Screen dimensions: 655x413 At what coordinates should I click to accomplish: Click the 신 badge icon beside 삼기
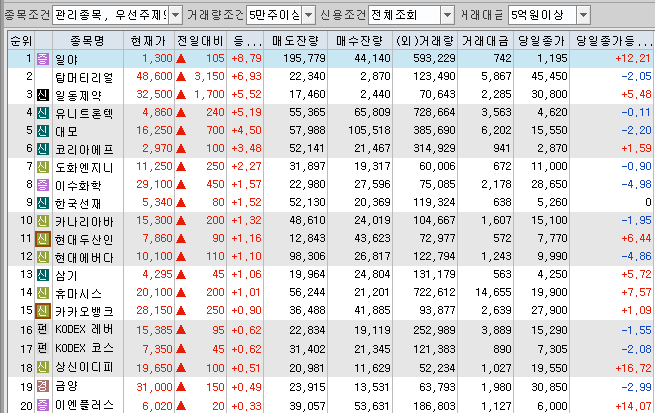[x=43, y=274]
